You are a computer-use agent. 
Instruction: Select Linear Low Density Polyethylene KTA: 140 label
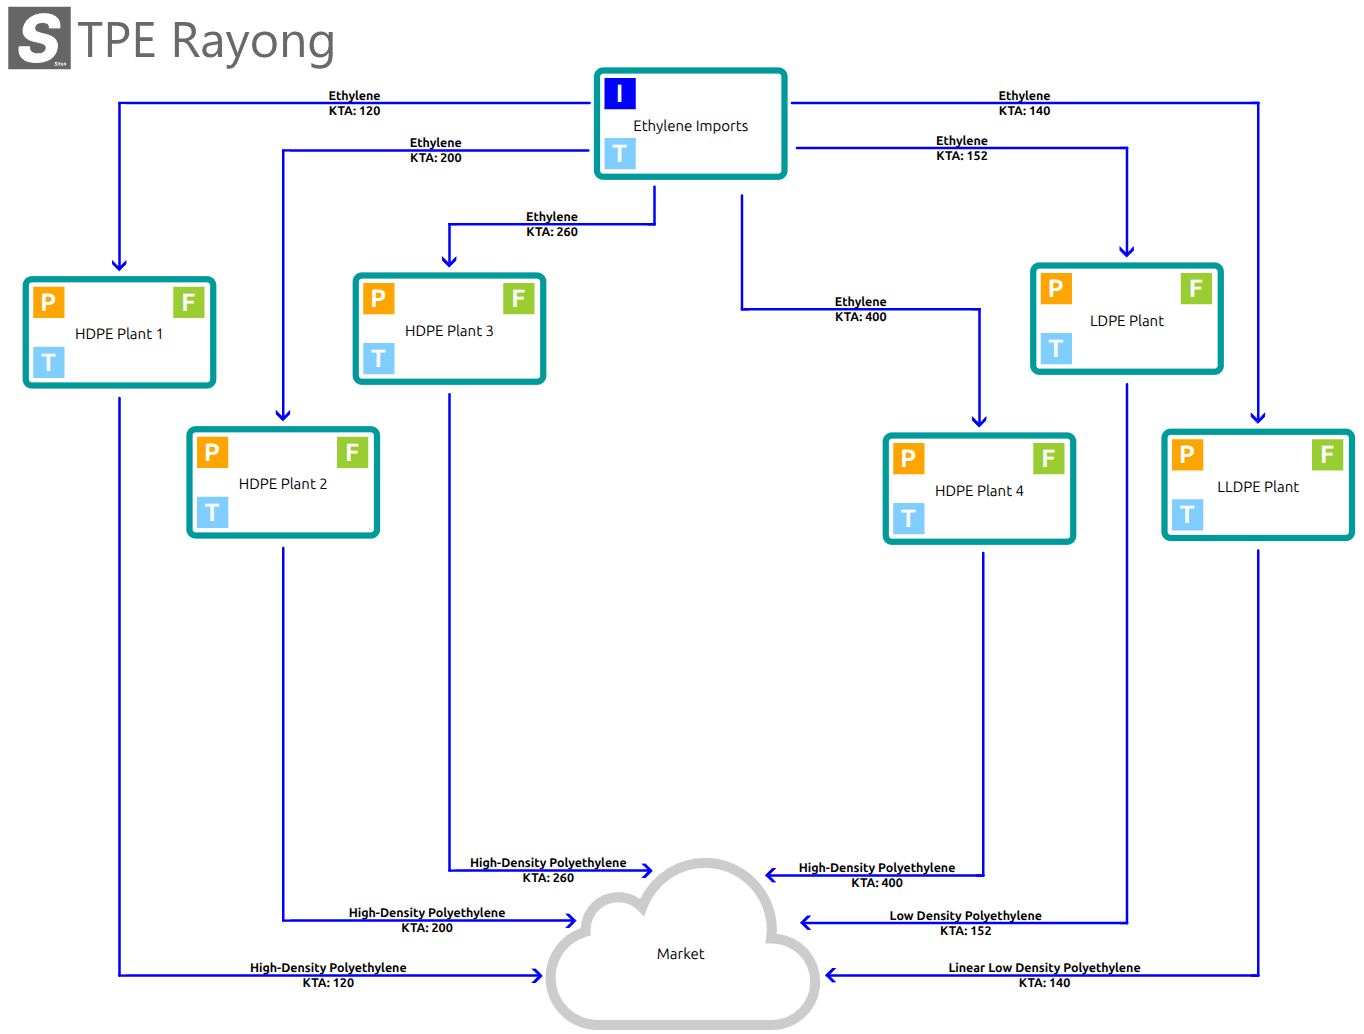point(1045,975)
